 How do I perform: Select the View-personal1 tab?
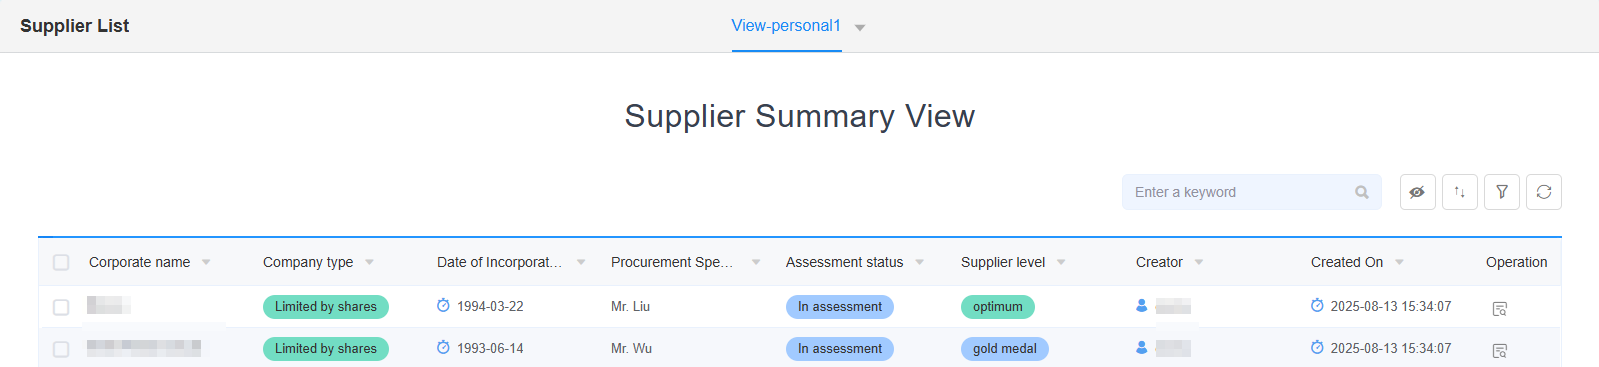point(786,26)
